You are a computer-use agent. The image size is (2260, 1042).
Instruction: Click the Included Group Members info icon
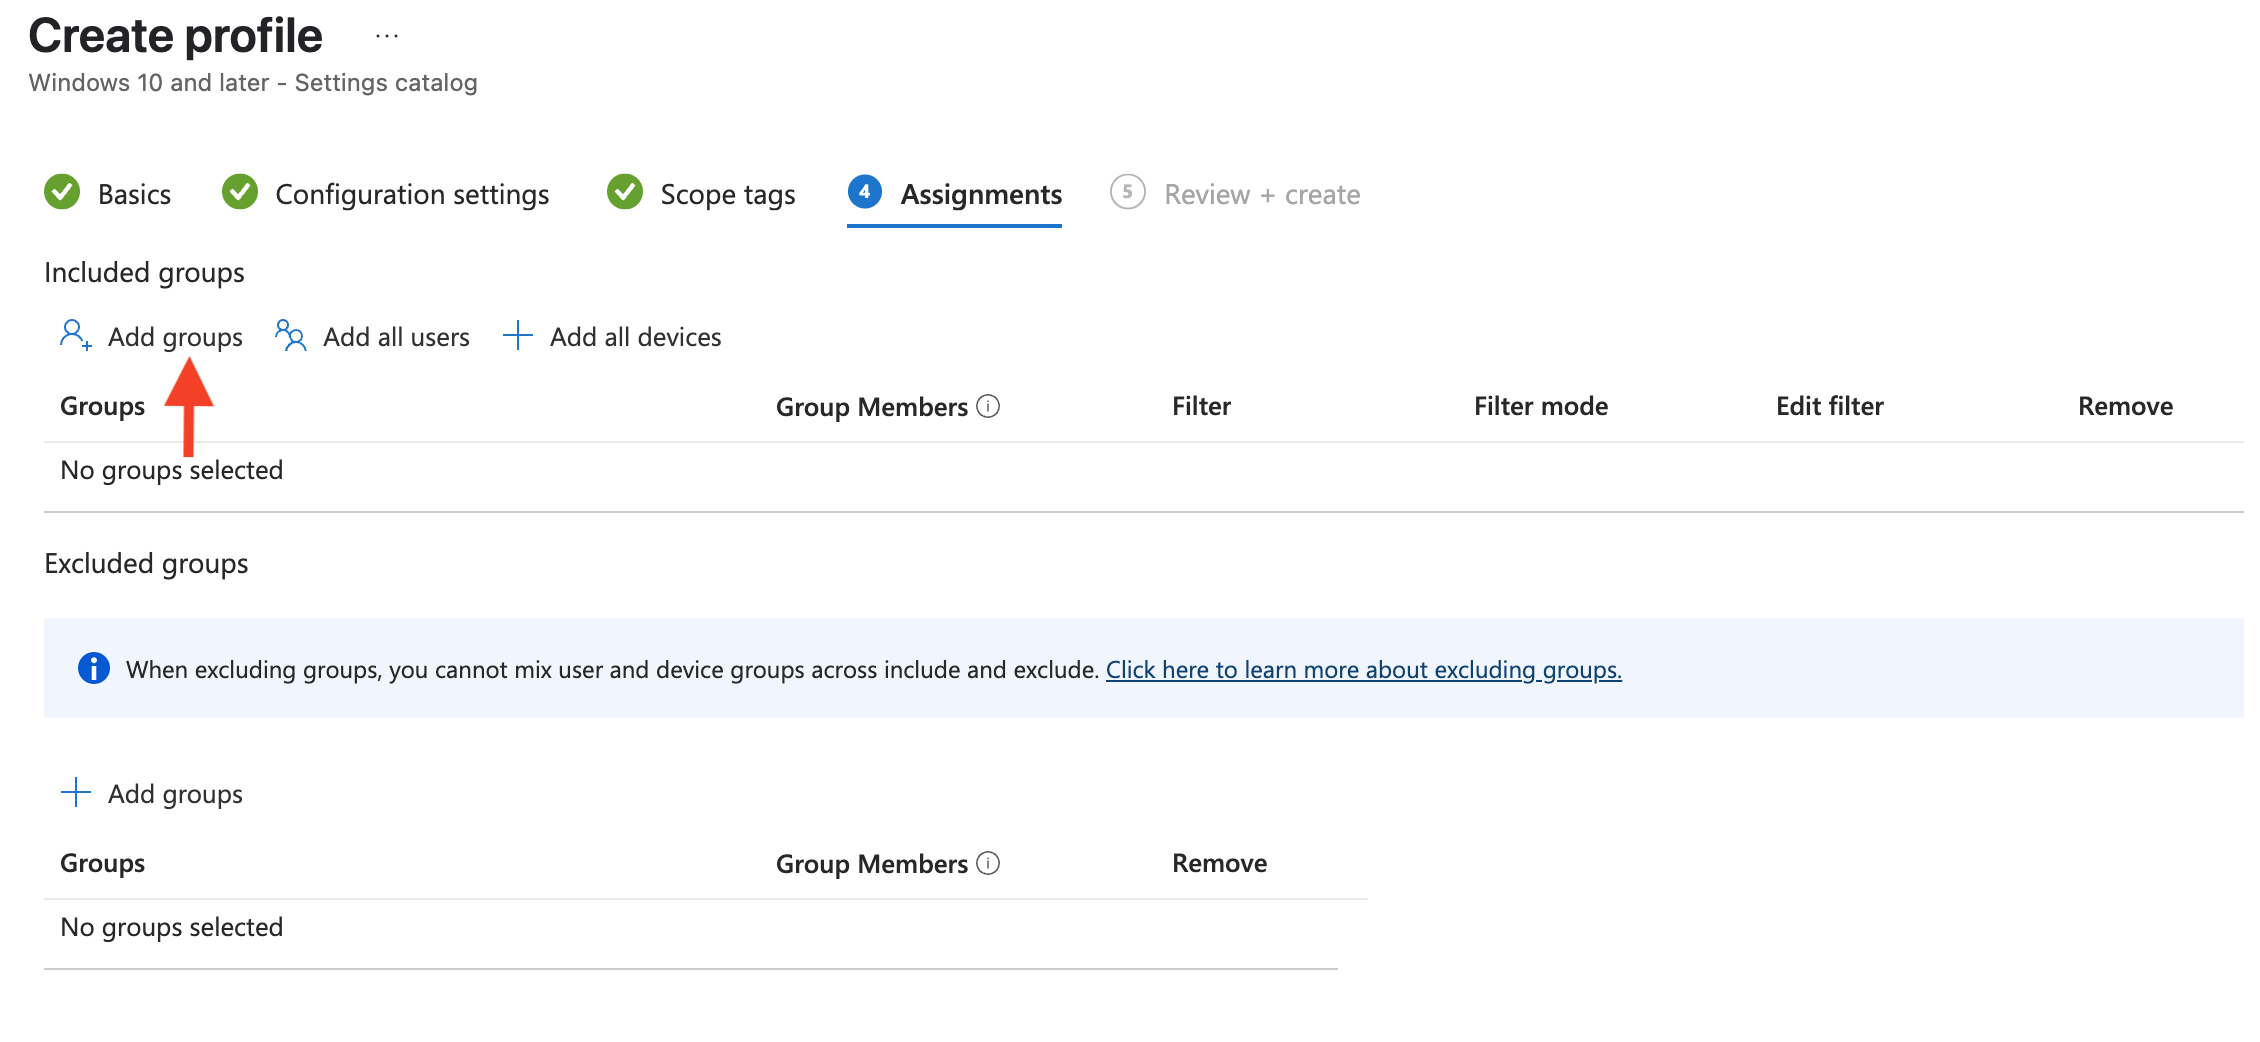[x=988, y=406]
